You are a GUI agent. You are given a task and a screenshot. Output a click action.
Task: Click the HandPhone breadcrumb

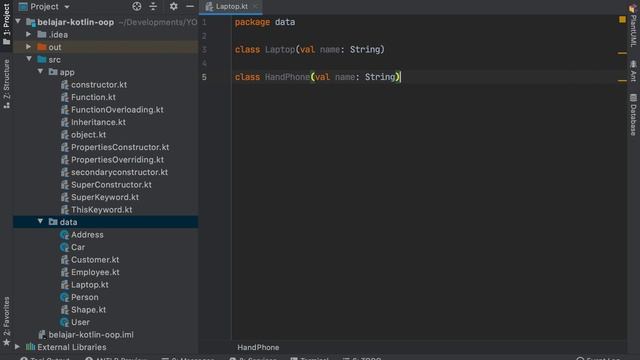258,347
